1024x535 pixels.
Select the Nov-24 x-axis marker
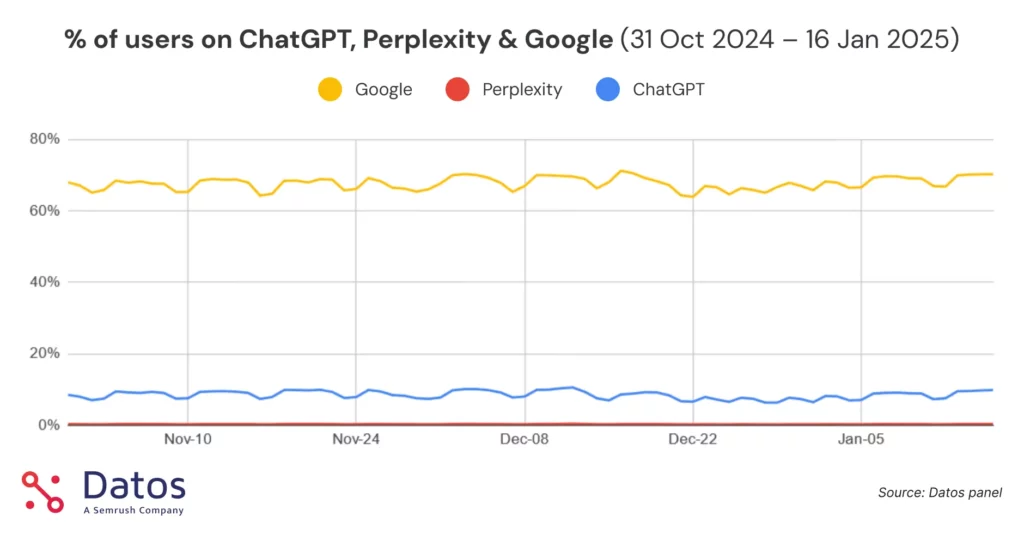coord(357,438)
